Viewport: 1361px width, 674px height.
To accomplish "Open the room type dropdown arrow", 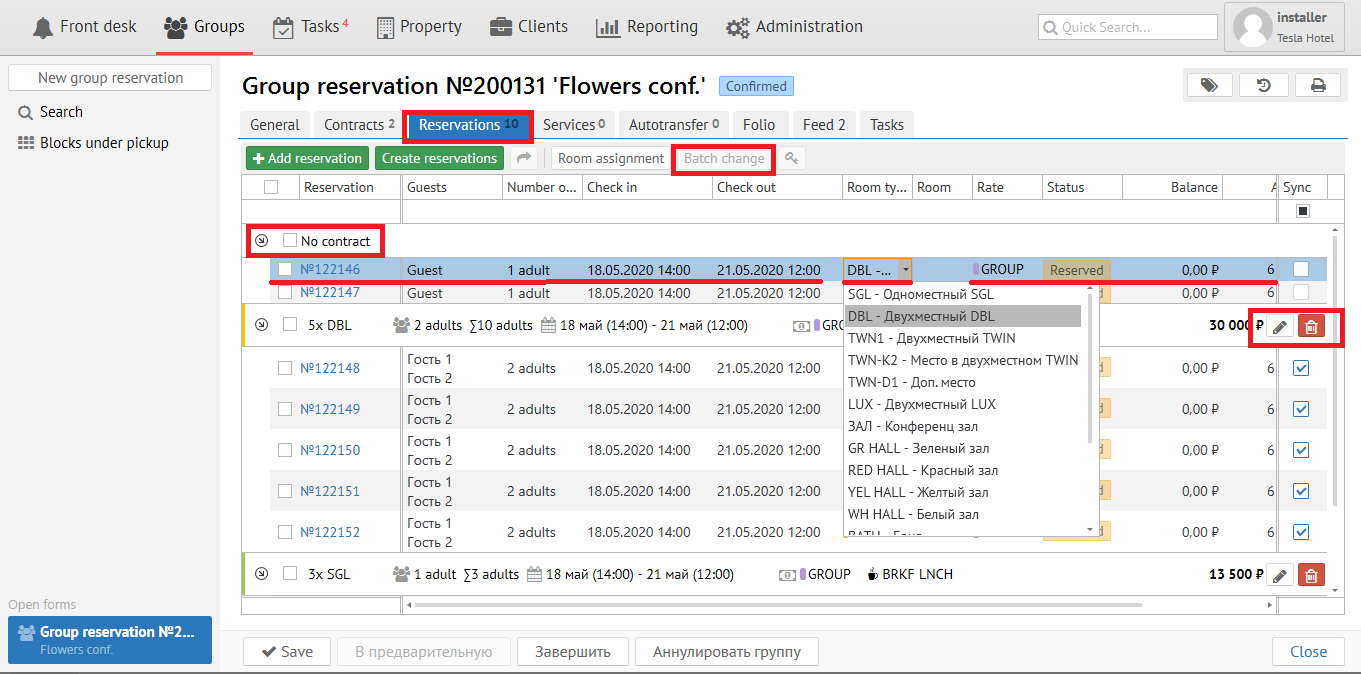I will pos(905,270).
